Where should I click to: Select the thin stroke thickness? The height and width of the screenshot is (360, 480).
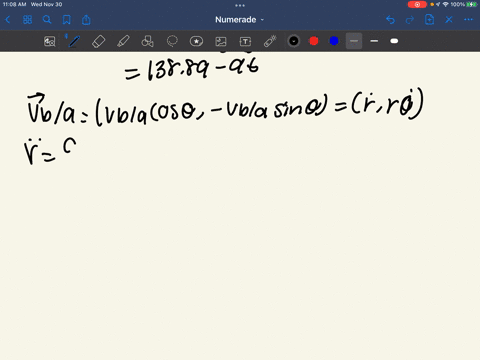click(x=354, y=41)
